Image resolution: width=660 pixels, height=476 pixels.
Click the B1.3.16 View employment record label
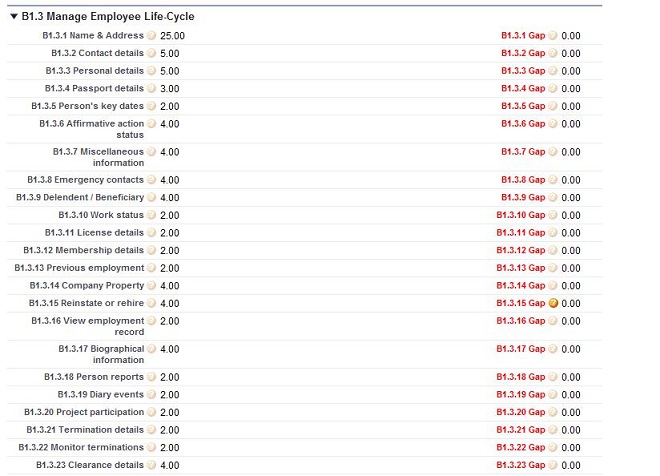[88, 326]
